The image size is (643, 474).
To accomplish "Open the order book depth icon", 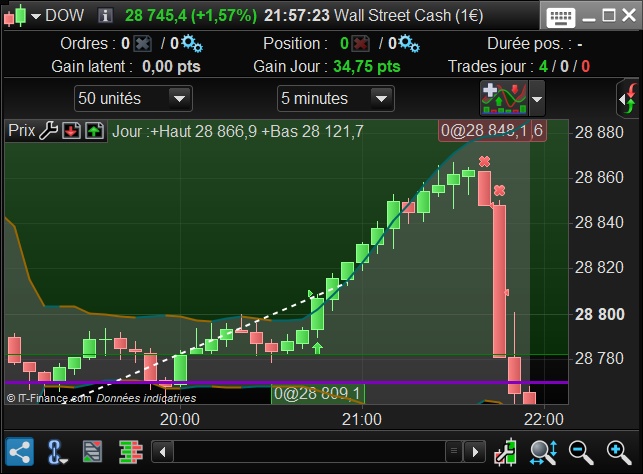I will click(131, 452).
